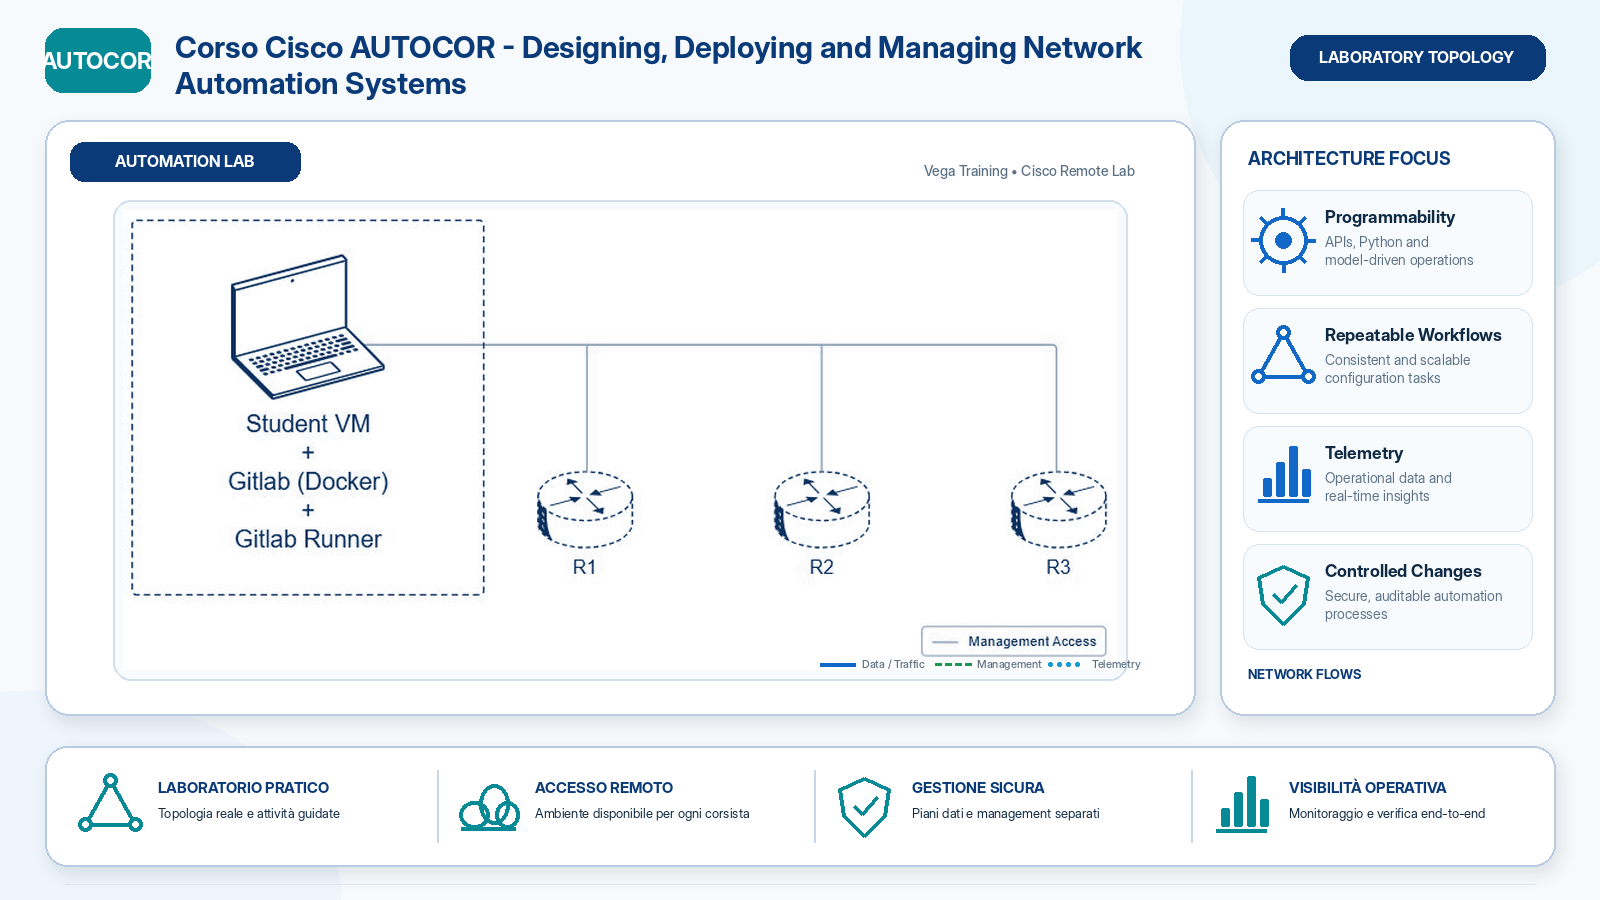Viewport: 1600px width, 900px height.
Task: Click the Data / Traffic legend entry
Action: click(x=872, y=664)
